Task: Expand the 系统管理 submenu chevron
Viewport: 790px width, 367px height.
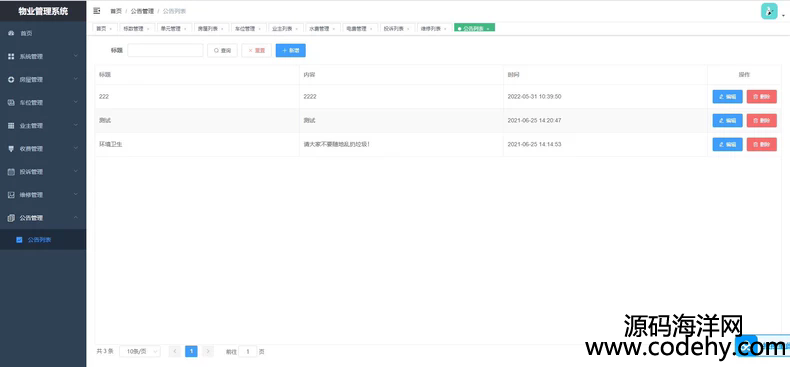Action: tap(76, 56)
